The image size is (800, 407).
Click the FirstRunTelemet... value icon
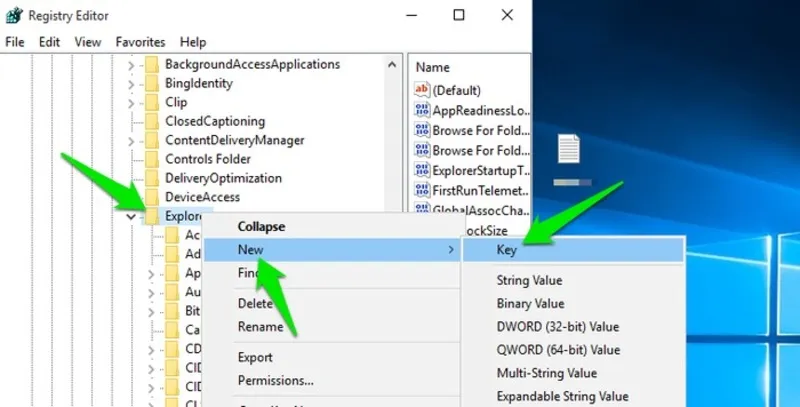tap(422, 190)
